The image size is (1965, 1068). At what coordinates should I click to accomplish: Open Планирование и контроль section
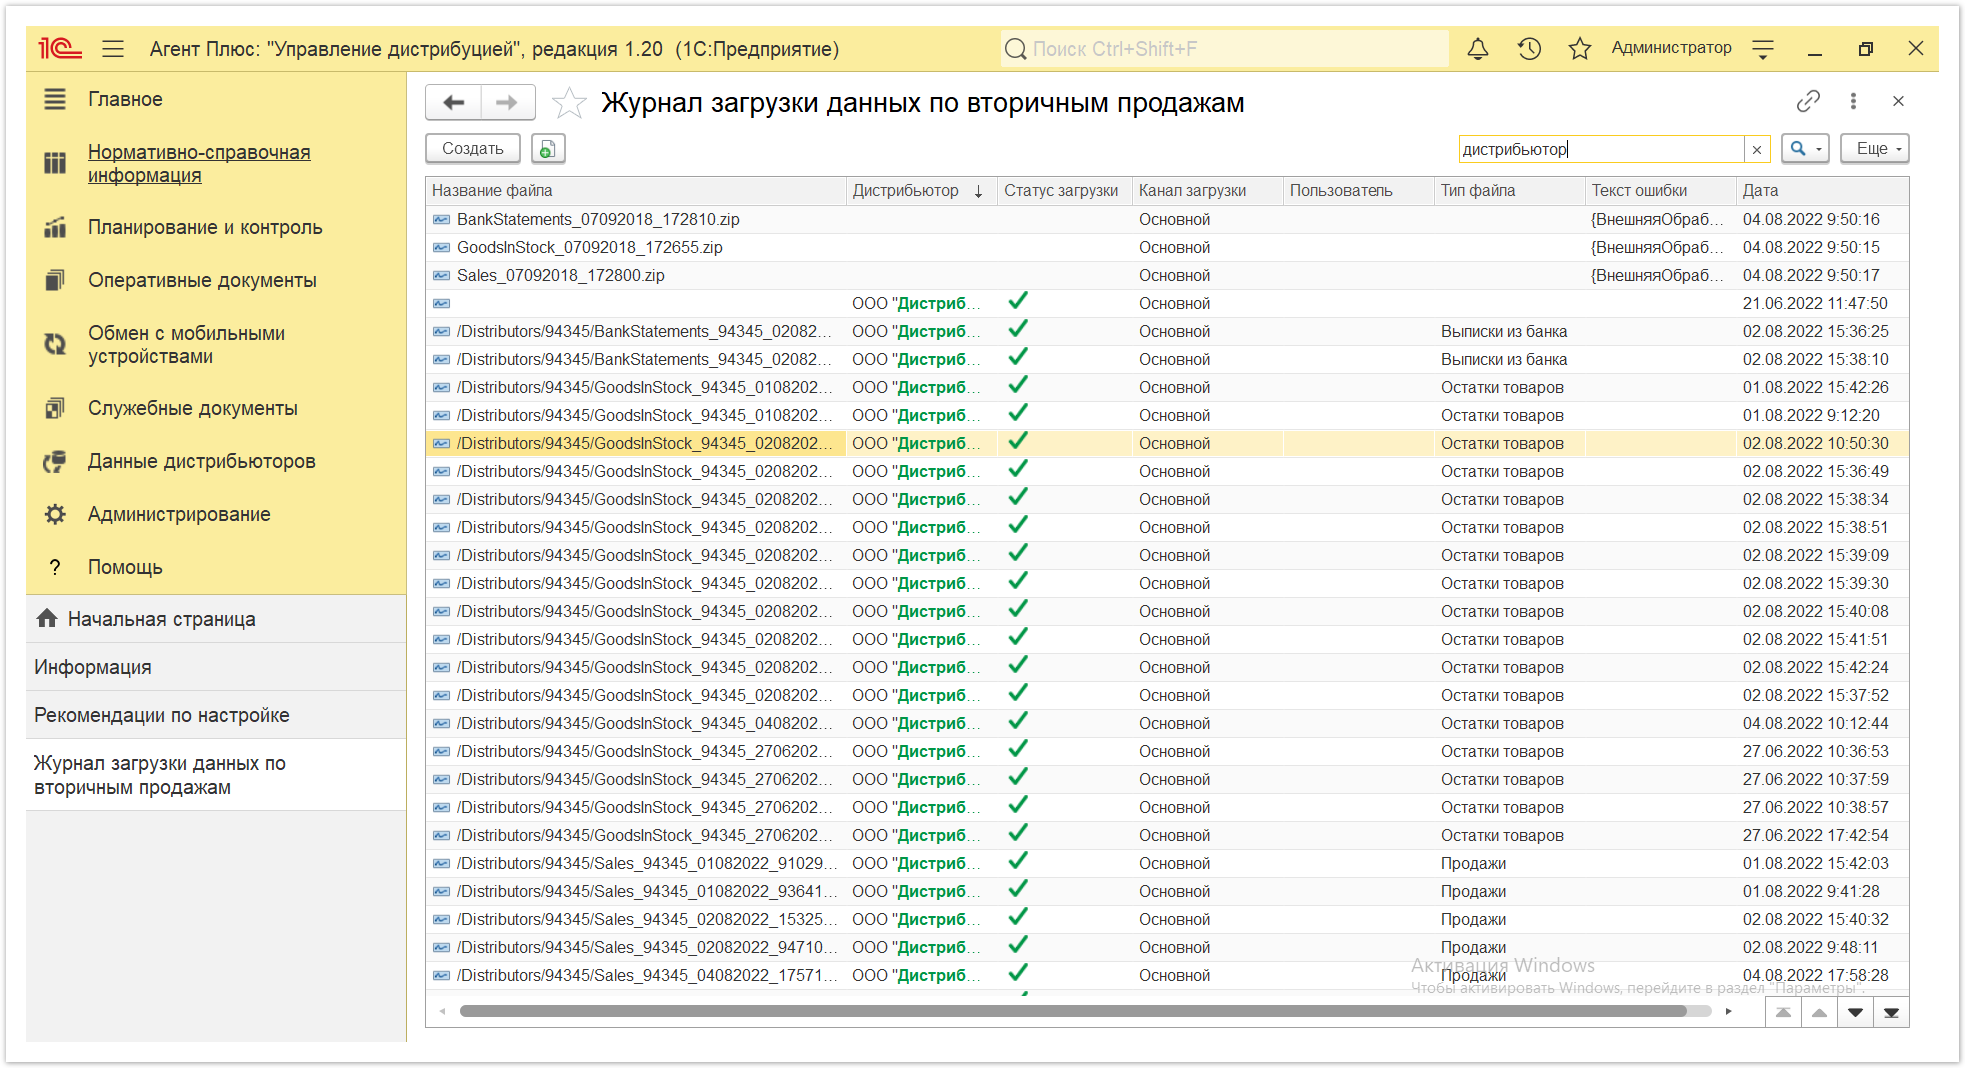[x=205, y=227]
